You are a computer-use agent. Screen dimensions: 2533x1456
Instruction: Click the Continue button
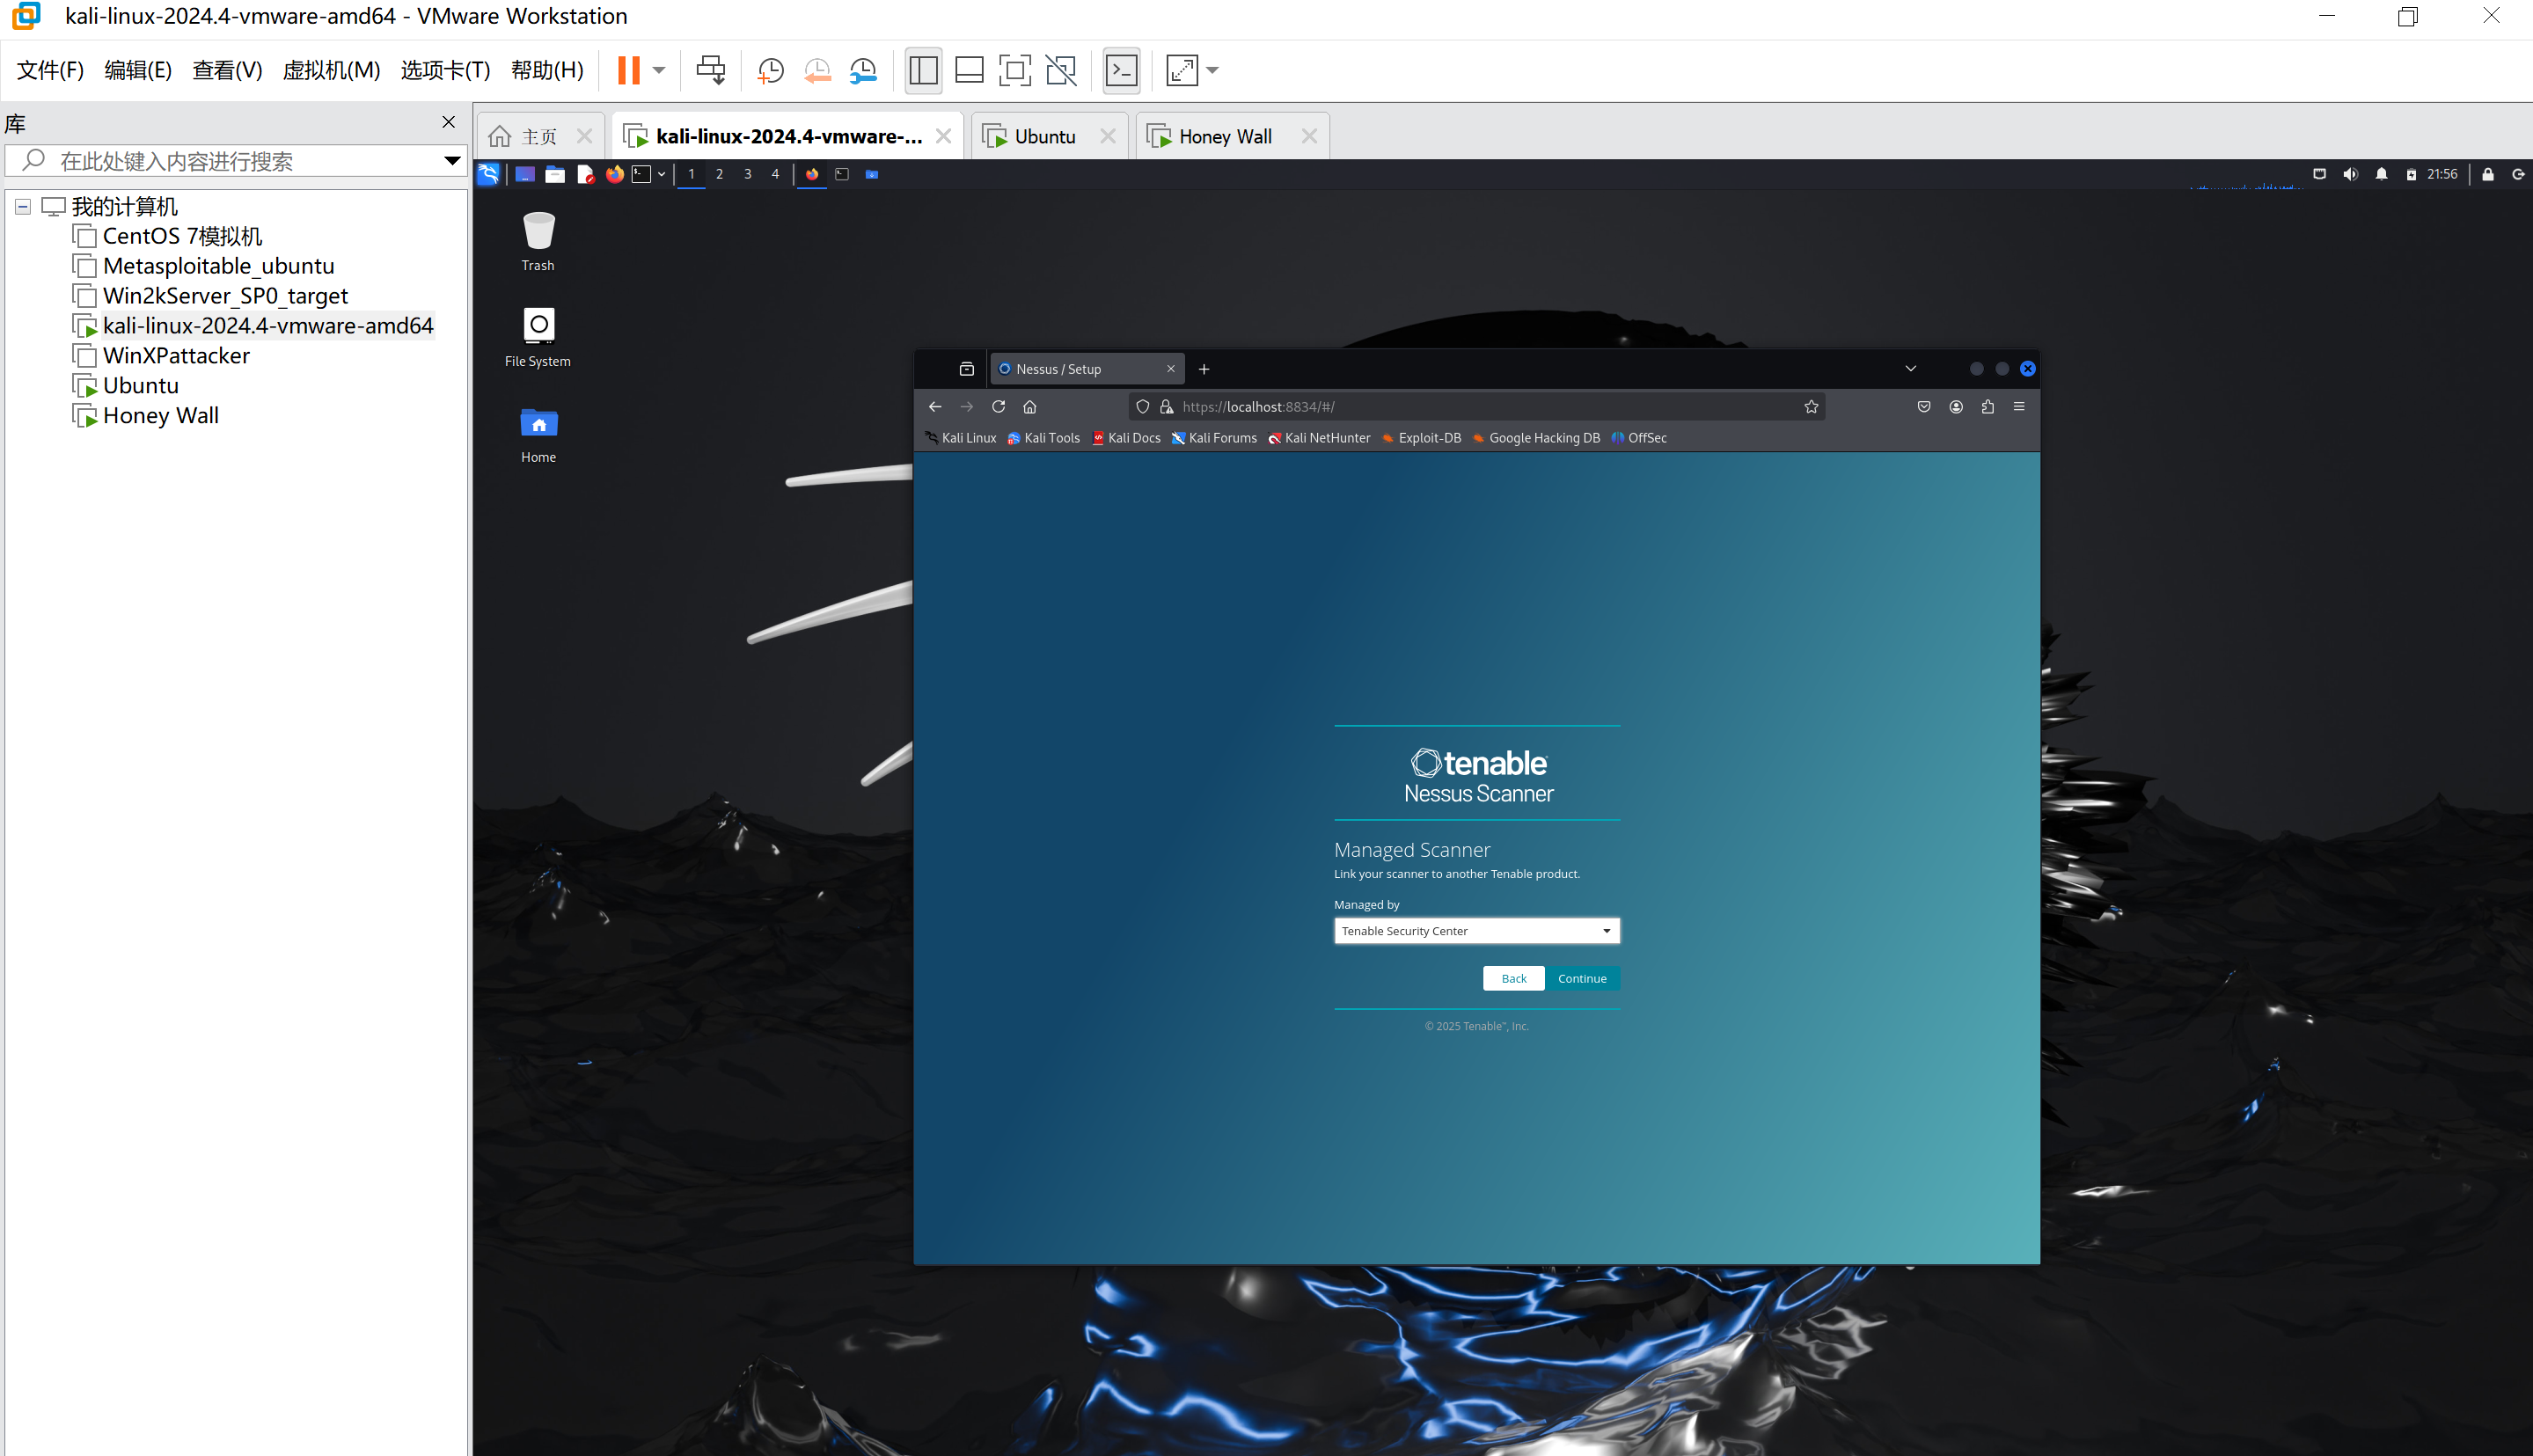(1581, 977)
